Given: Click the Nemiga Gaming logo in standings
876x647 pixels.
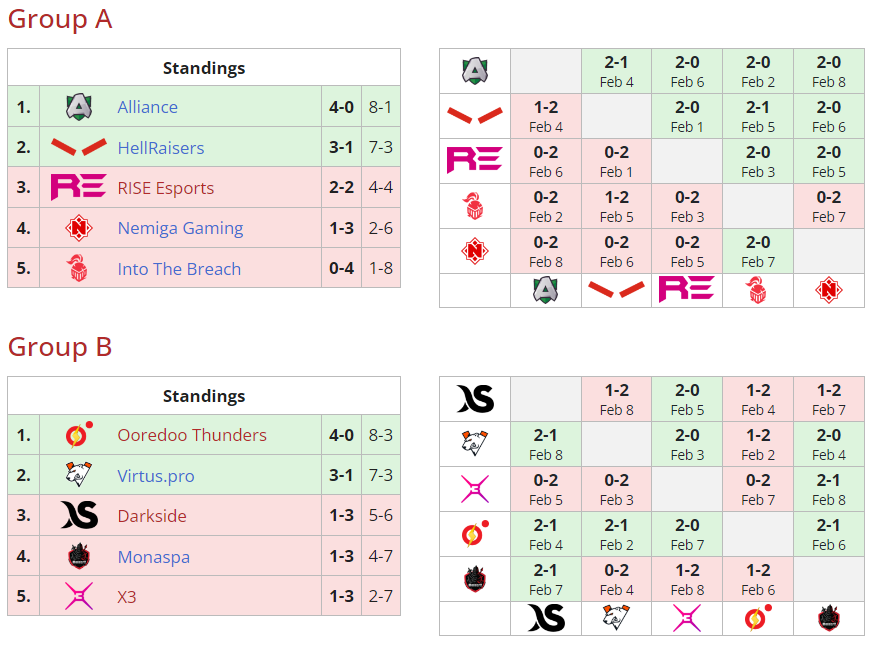Looking at the screenshot, I should [x=79, y=229].
